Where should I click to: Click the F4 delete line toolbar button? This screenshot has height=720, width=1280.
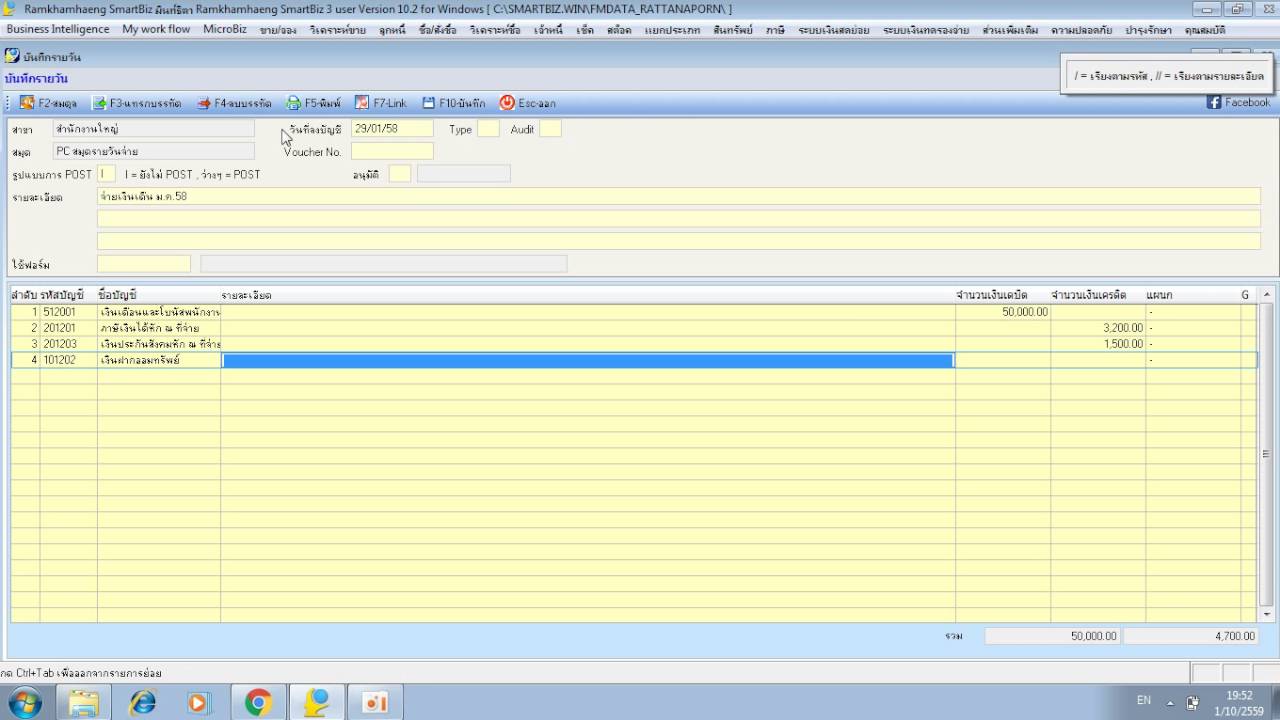point(234,103)
